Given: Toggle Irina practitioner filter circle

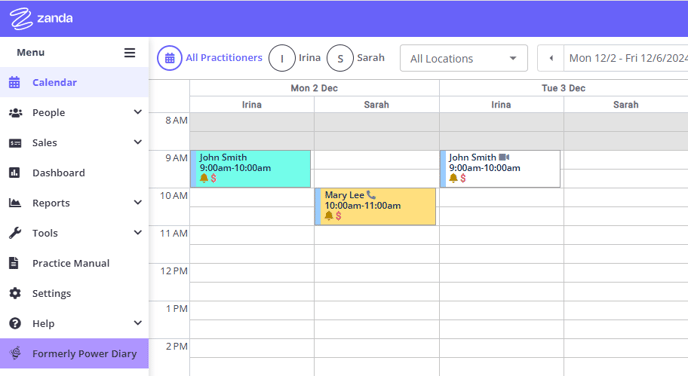Looking at the screenshot, I should click(x=282, y=58).
